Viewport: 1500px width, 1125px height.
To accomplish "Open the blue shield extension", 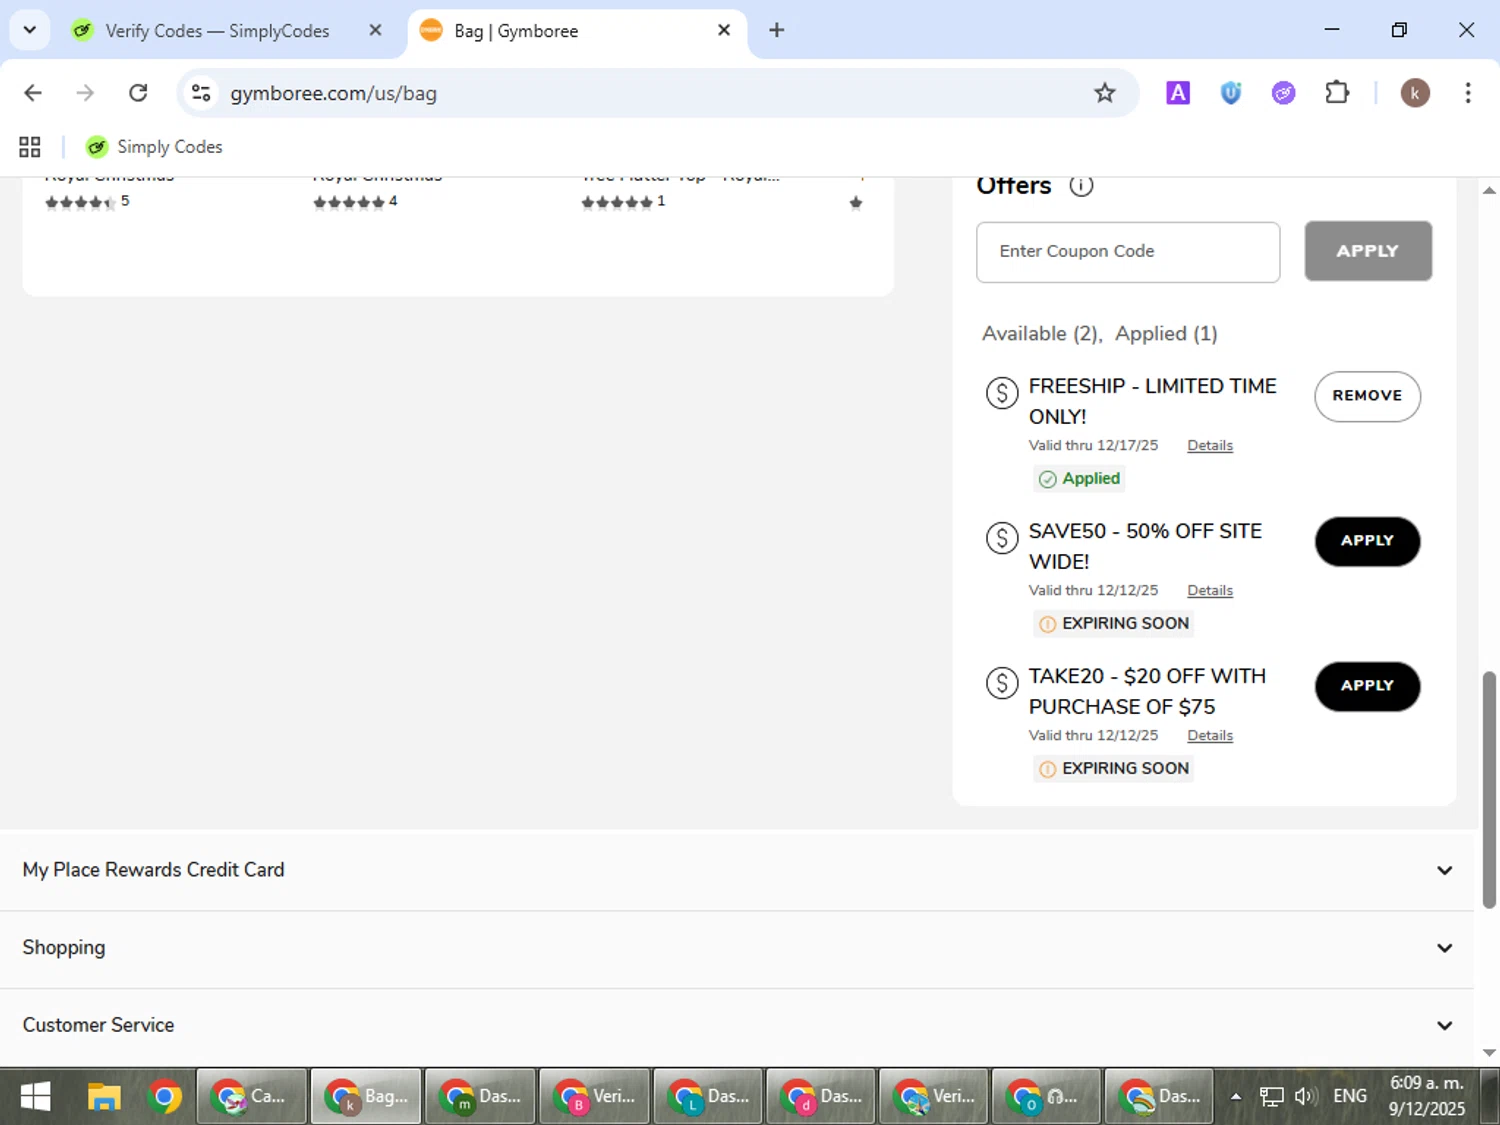I will click(x=1231, y=93).
